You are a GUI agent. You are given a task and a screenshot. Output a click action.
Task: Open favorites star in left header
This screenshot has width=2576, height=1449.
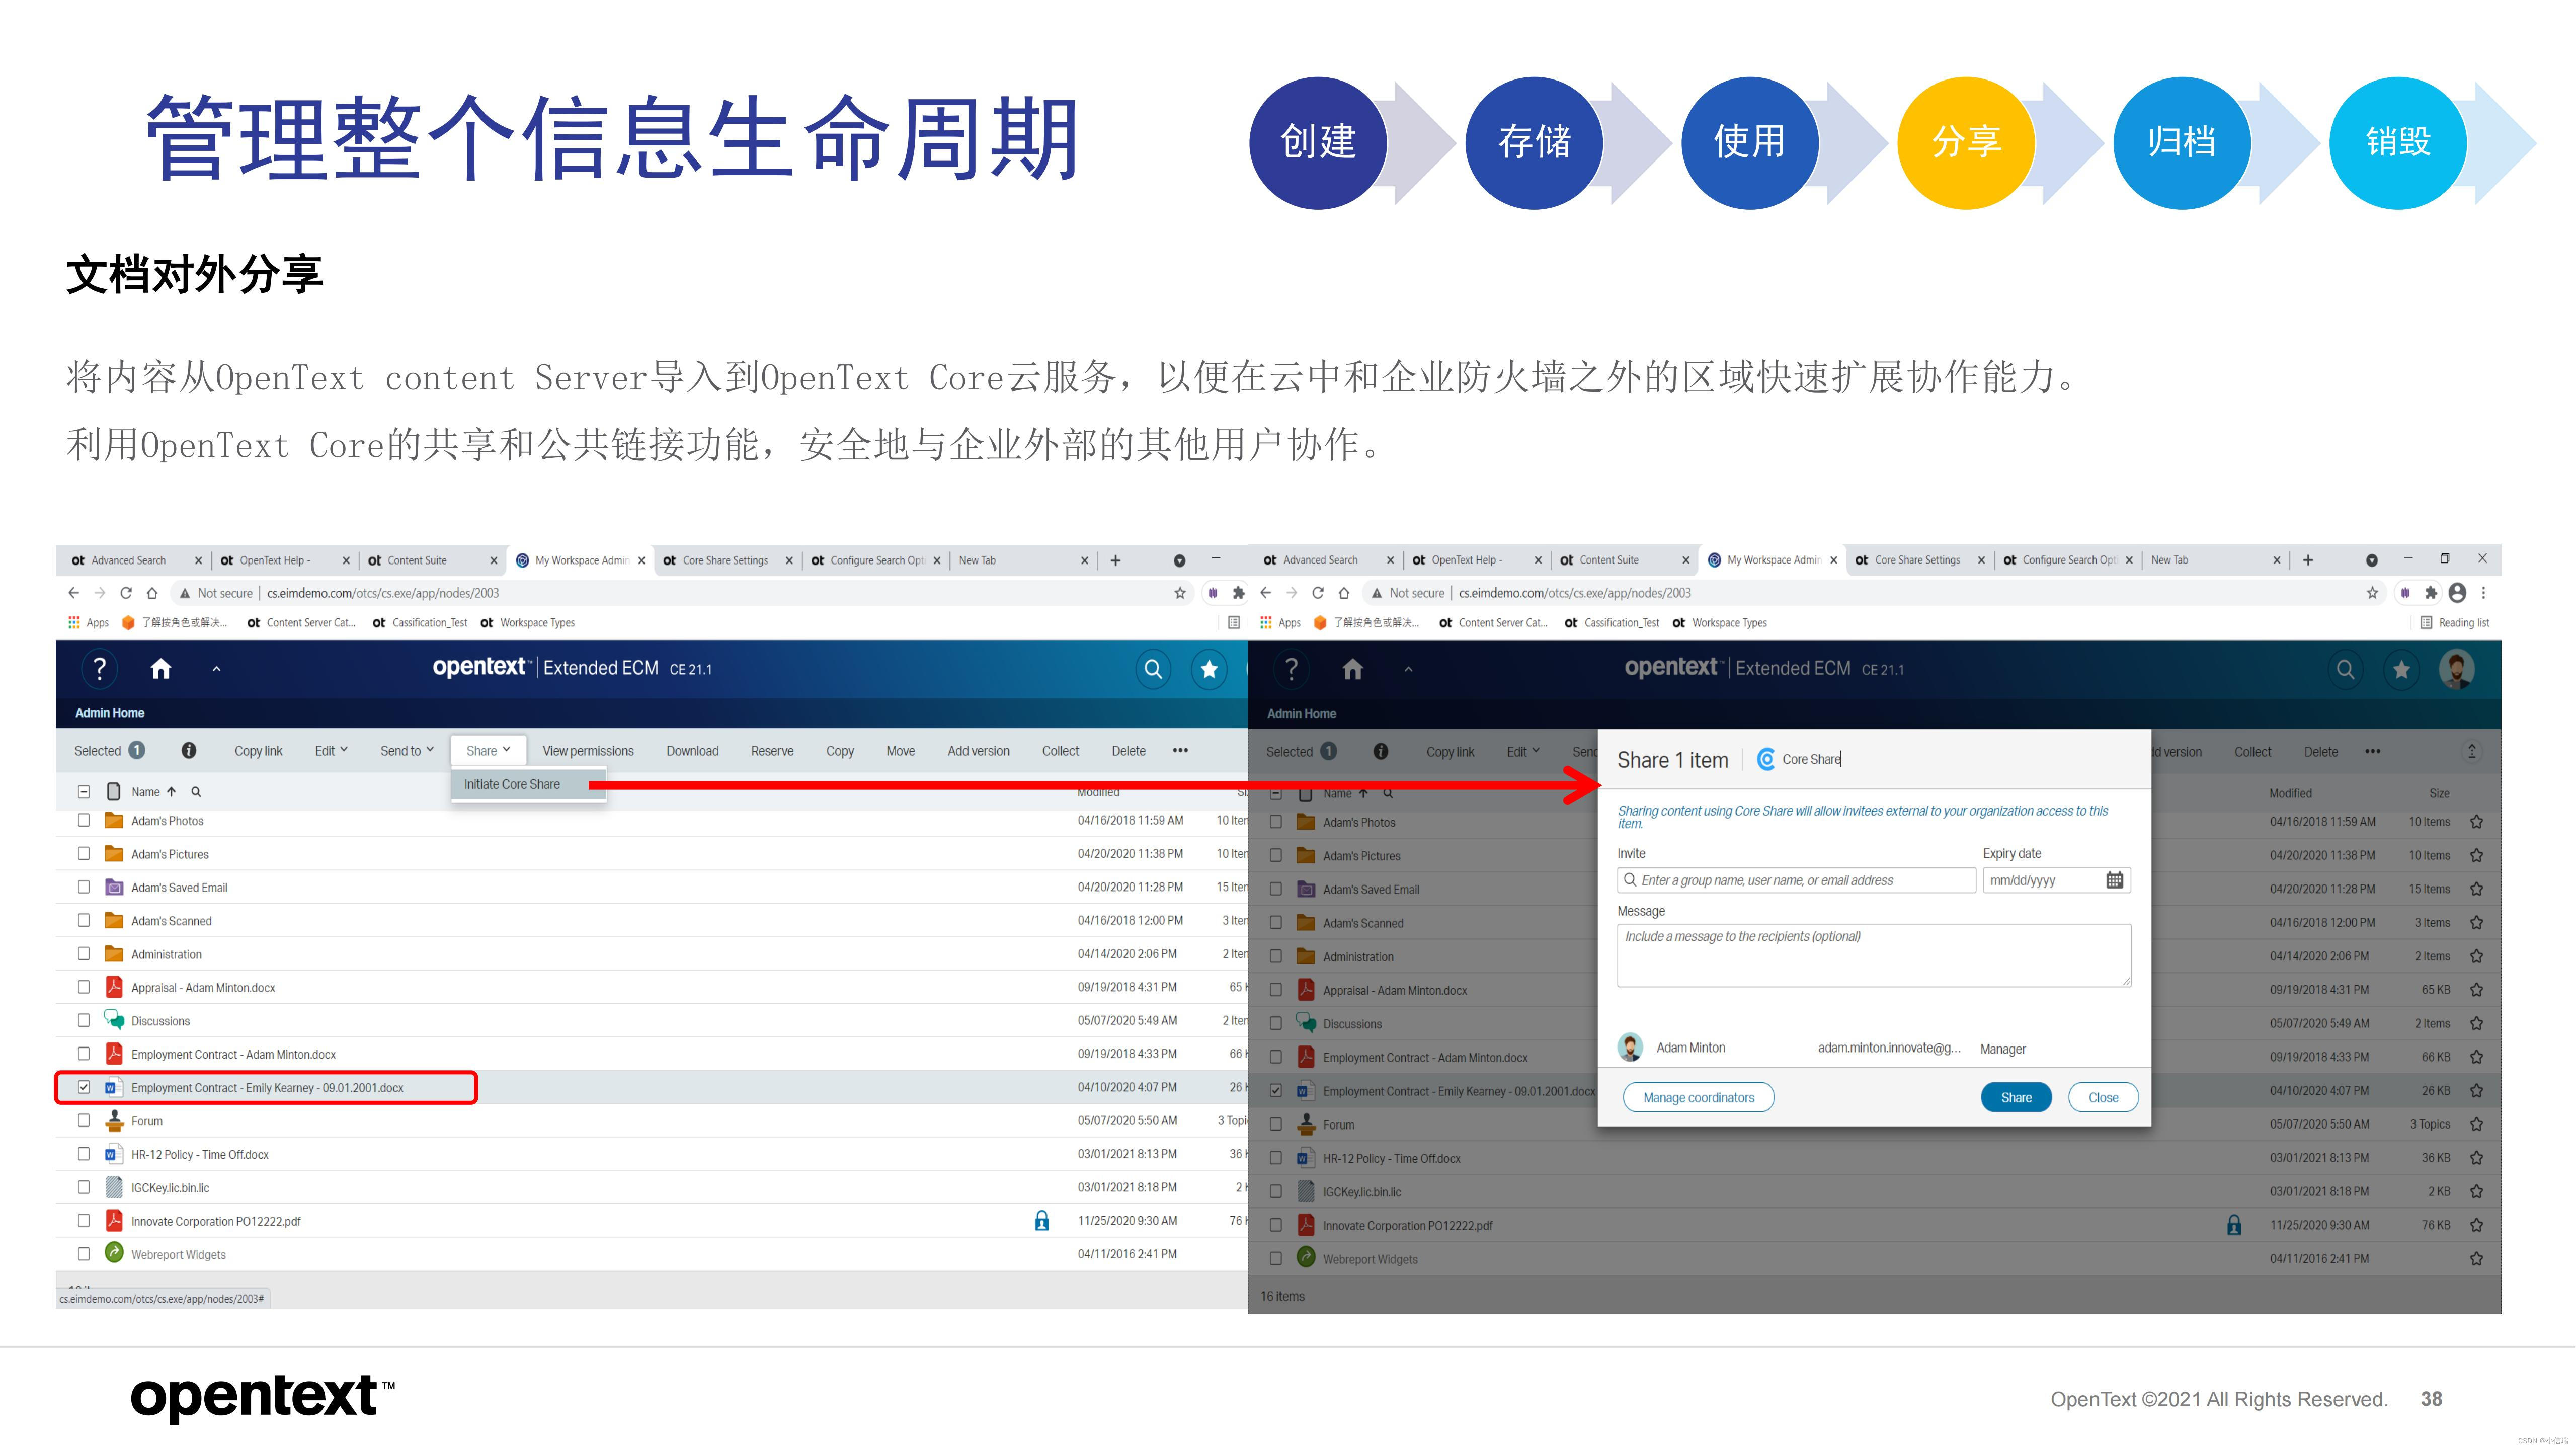coord(1209,668)
